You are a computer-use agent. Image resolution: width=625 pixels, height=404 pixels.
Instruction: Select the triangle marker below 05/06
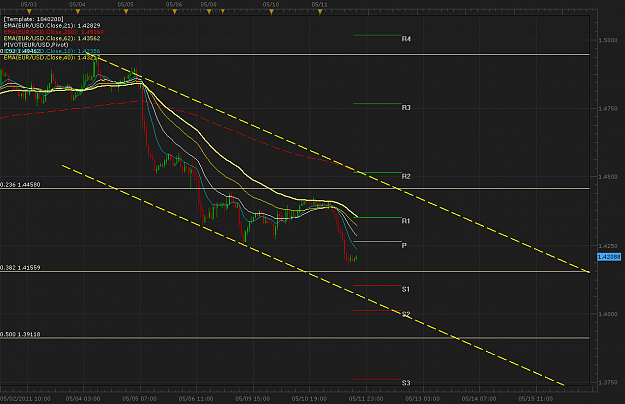(x=175, y=12)
